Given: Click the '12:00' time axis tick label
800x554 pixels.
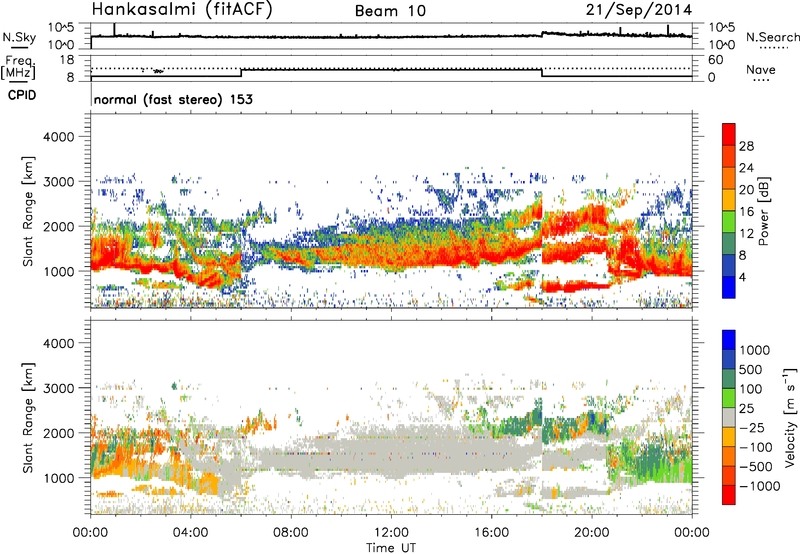Looking at the screenshot, I should click(x=391, y=533).
